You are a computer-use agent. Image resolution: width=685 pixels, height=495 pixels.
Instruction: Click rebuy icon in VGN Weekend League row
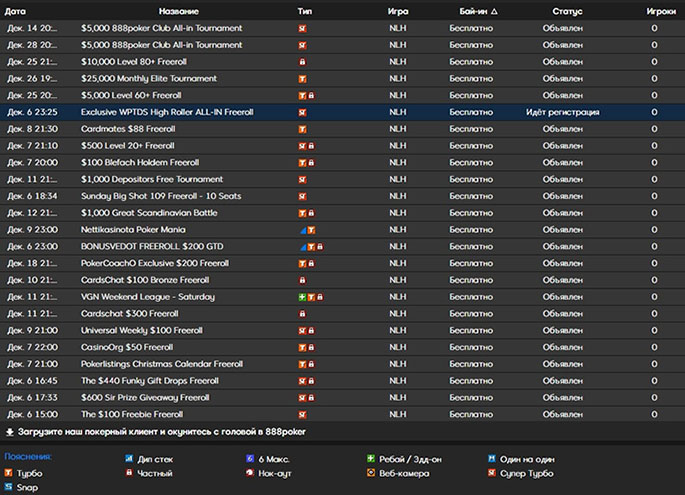tap(302, 297)
